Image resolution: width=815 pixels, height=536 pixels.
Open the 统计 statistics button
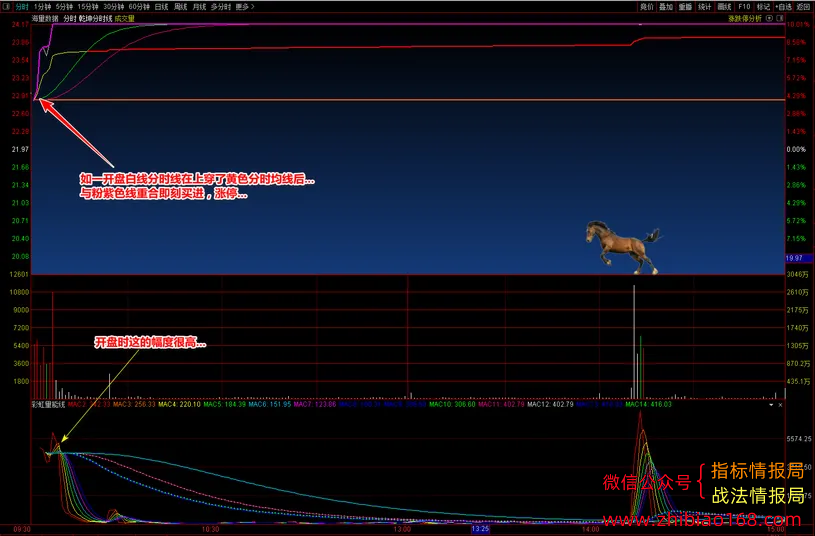point(704,7)
